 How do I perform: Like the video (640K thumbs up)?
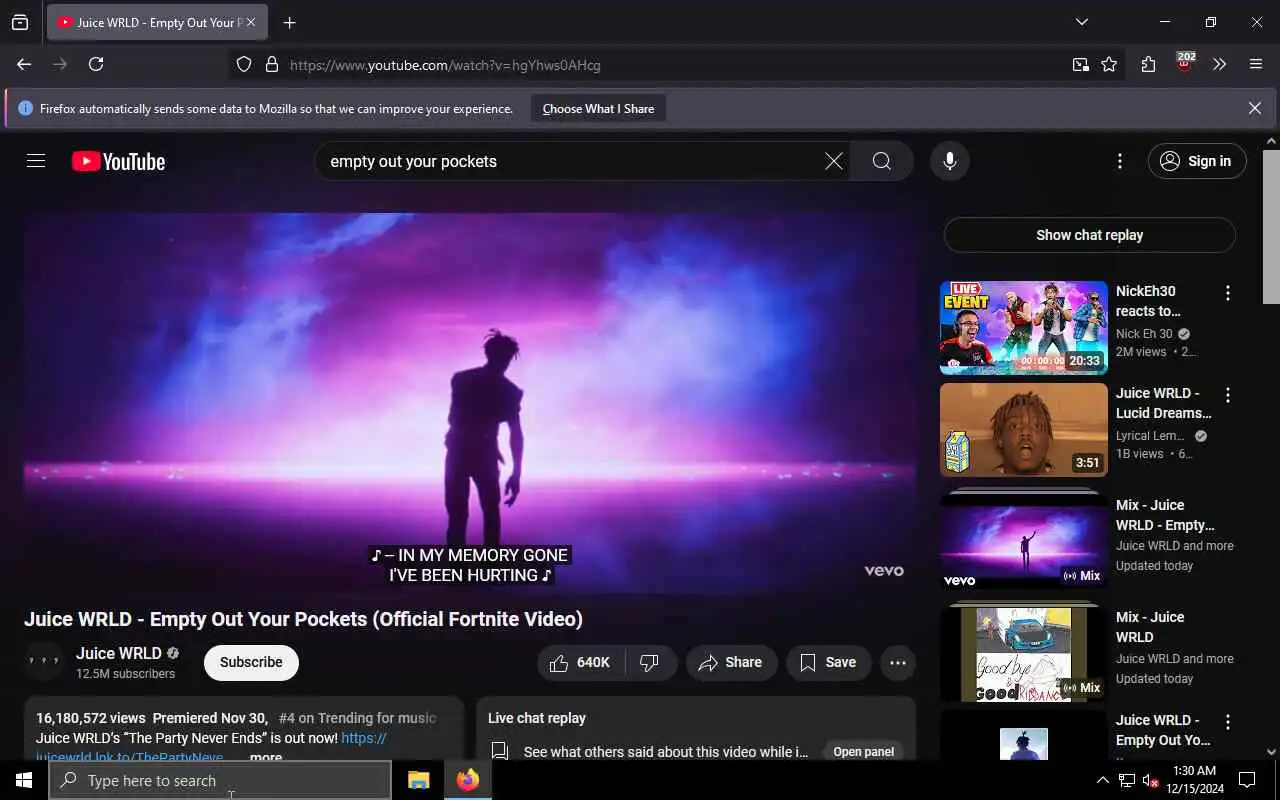click(x=581, y=662)
